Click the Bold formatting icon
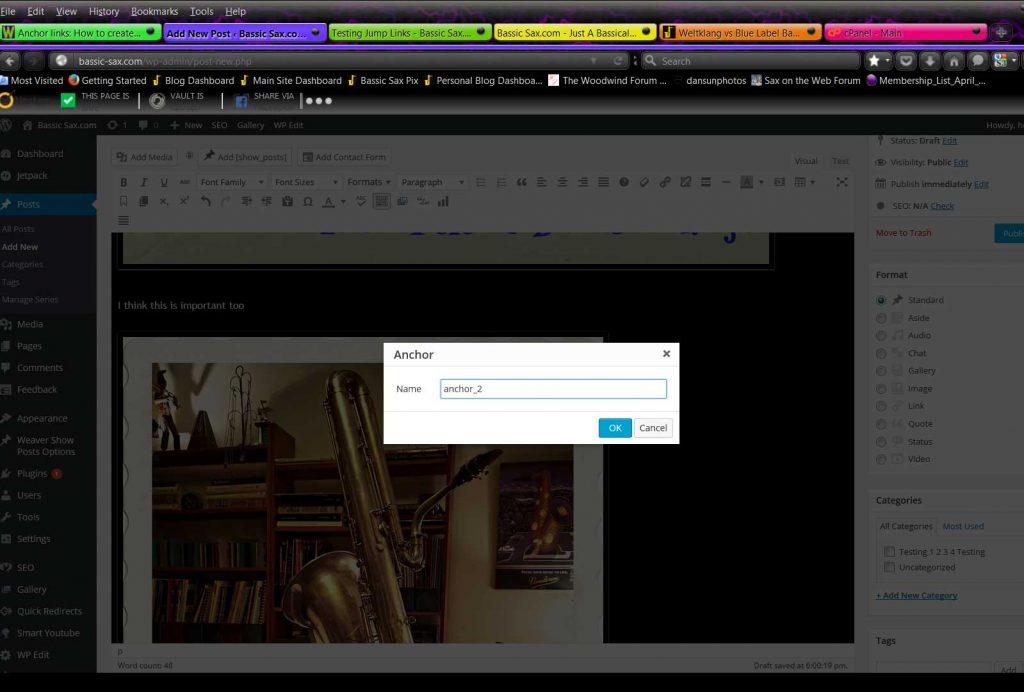The width and height of the screenshot is (1024, 692). pos(124,182)
